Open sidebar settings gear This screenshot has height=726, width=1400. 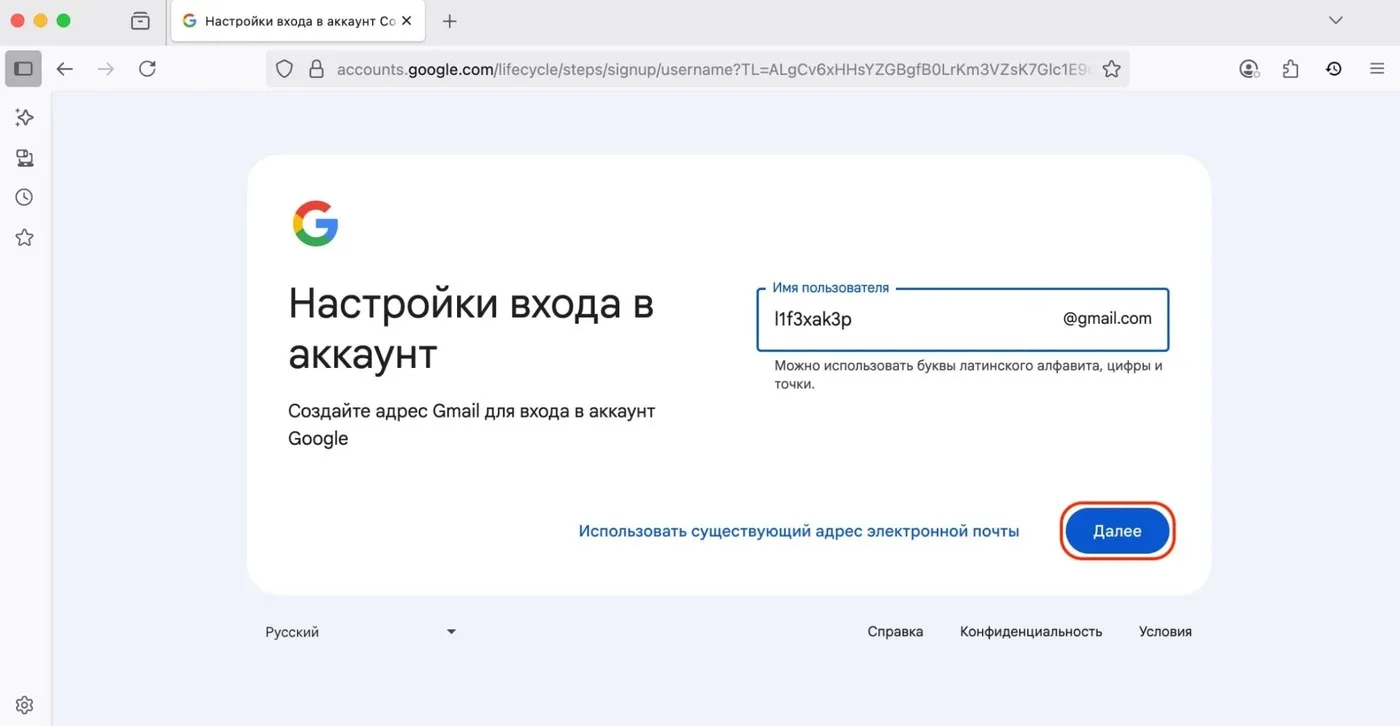25,705
